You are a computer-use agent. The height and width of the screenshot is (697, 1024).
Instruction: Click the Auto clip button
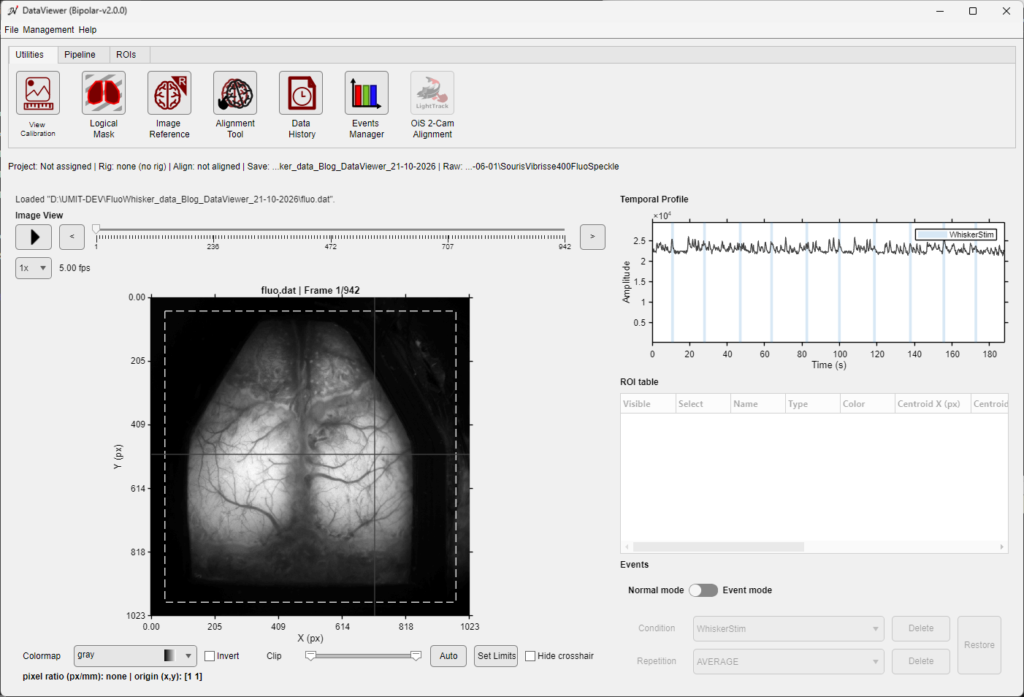coord(448,656)
